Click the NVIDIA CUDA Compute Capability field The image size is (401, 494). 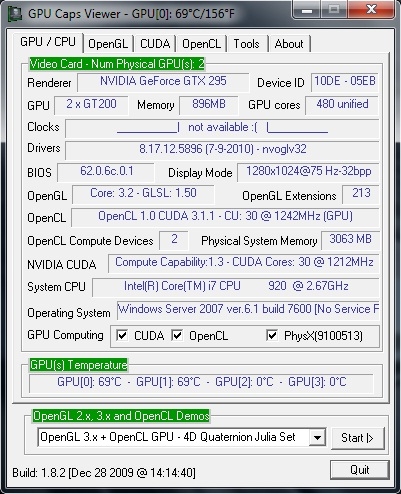coord(244,263)
